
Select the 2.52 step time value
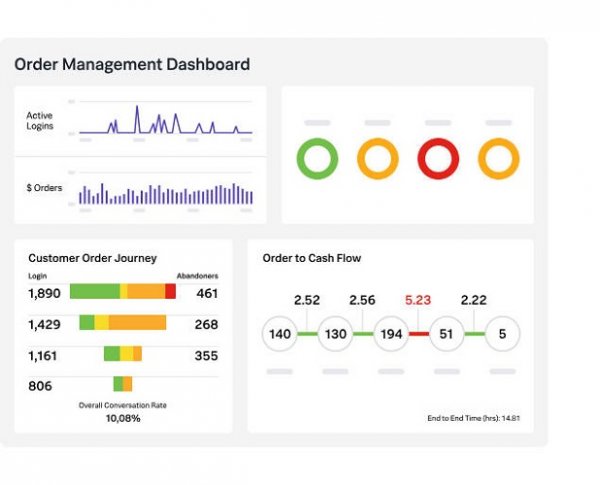[x=307, y=300]
